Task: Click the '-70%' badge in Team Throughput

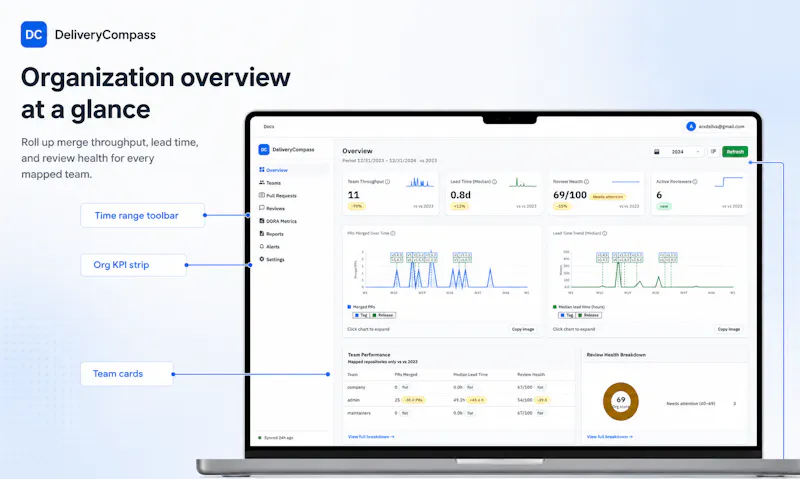Action: (x=357, y=207)
